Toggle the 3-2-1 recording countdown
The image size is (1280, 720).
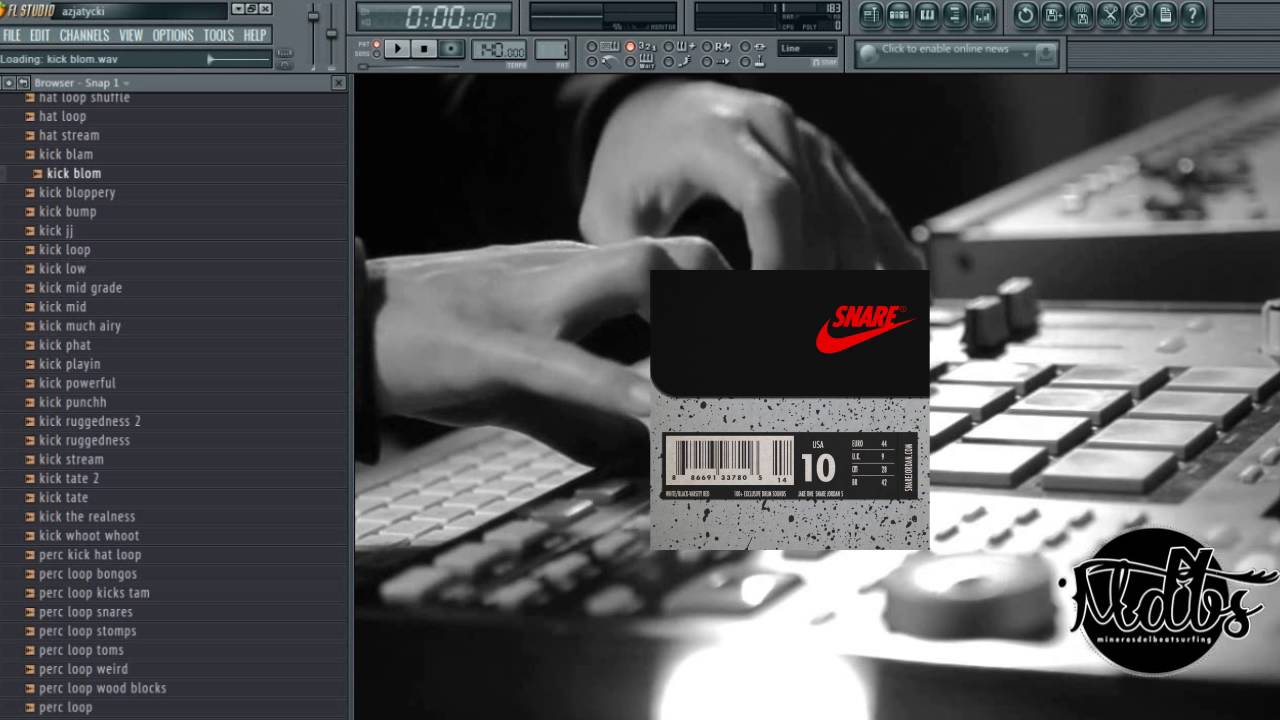[641, 46]
